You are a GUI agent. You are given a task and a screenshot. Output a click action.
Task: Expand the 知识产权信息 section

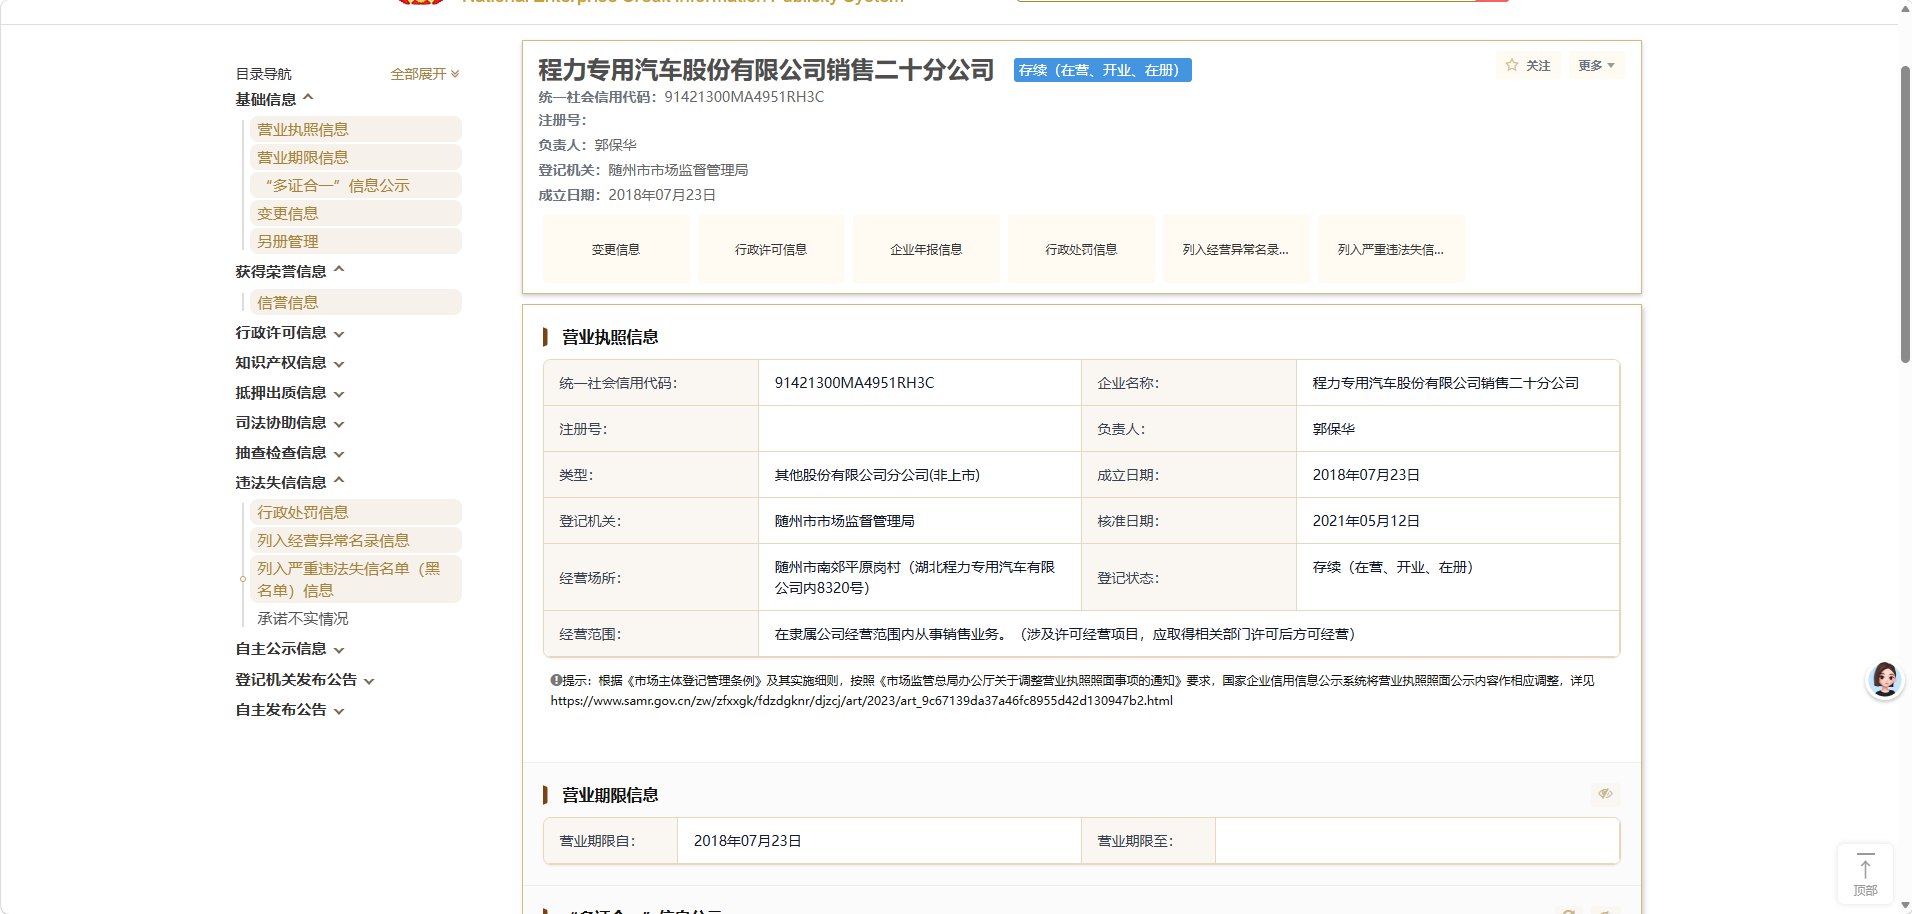(290, 363)
